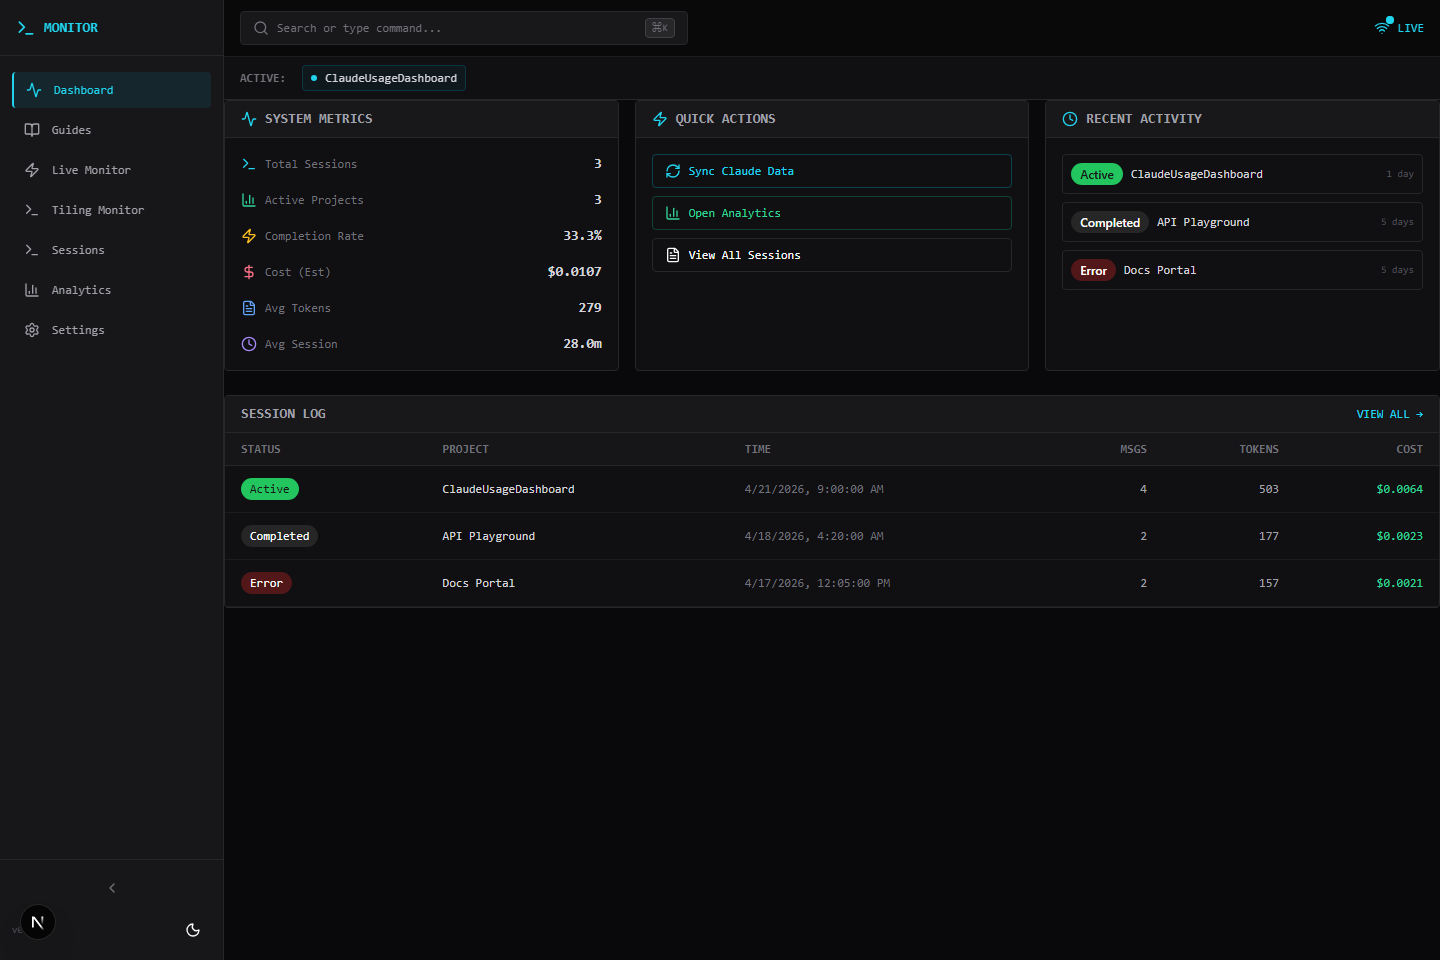The height and width of the screenshot is (960, 1440).
Task: Click the Dashboard pulse icon in sidebar
Action: point(34,90)
